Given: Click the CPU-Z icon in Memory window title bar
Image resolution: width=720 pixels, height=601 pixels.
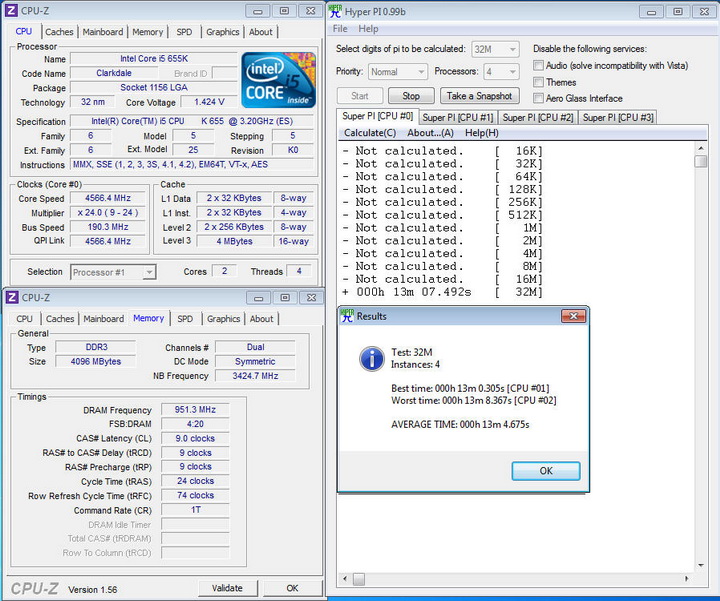Looking at the screenshot, I should click(12, 297).
